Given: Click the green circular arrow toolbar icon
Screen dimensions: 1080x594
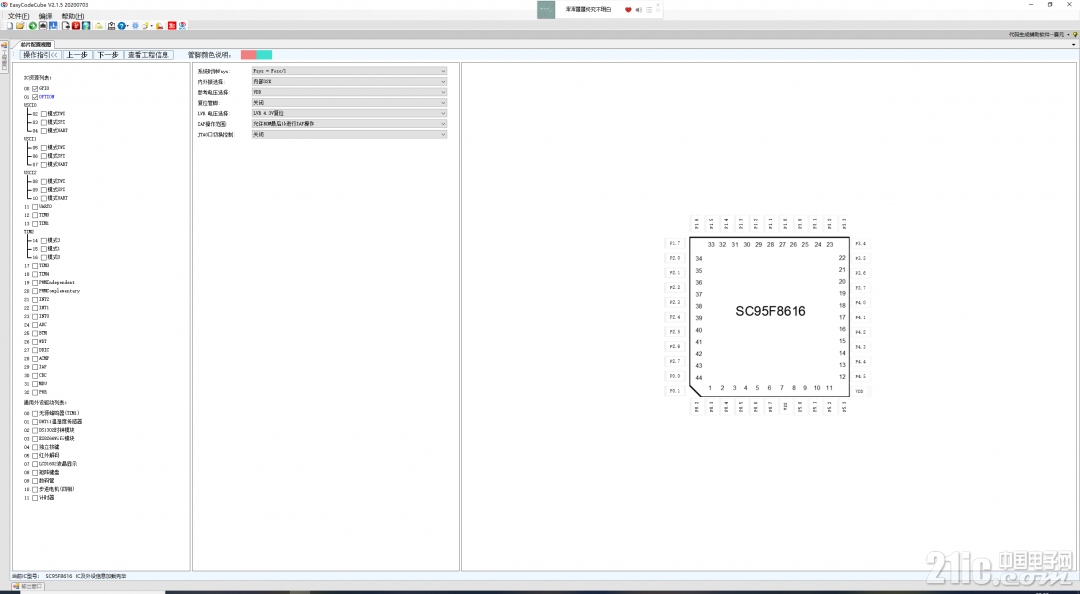Looking at the screenshot, I should 32,25.
